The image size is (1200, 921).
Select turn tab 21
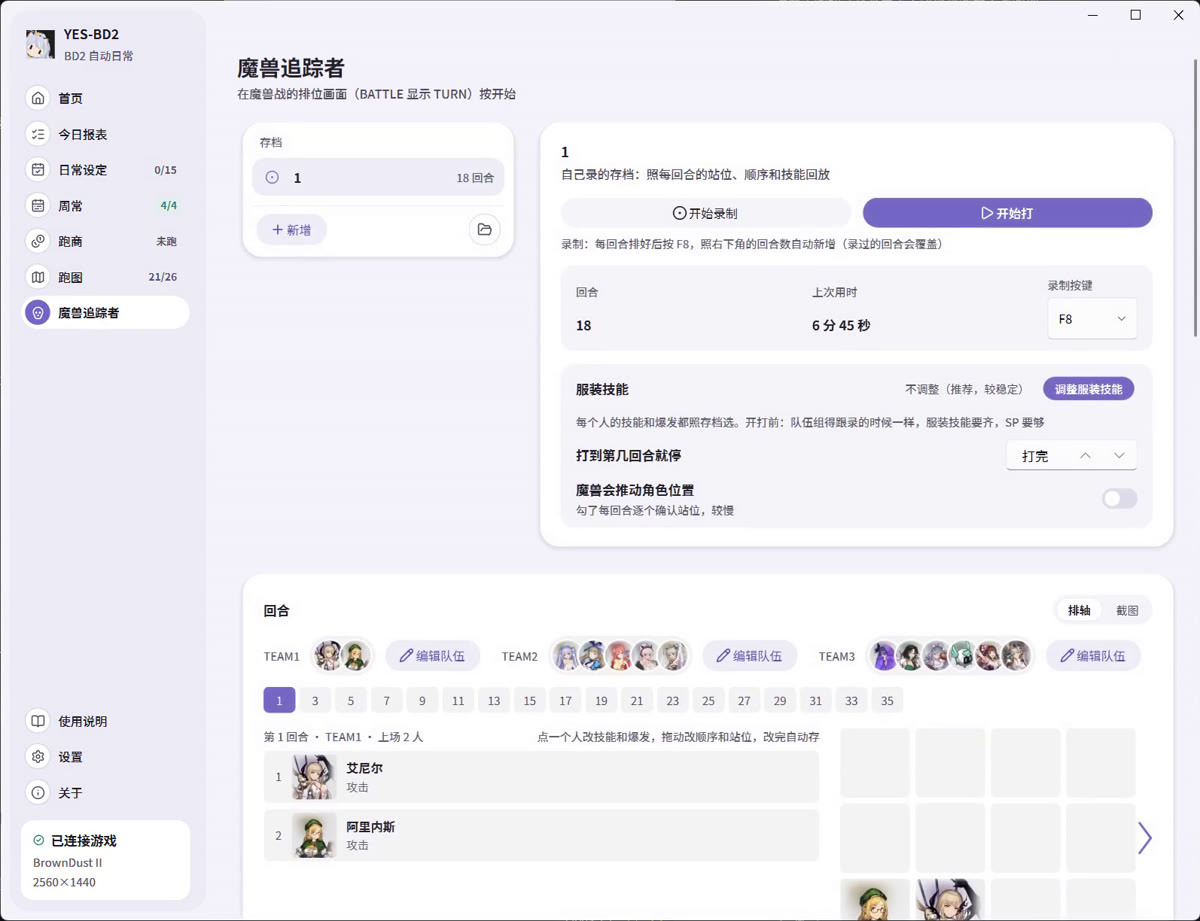click(x=637, y=701)
